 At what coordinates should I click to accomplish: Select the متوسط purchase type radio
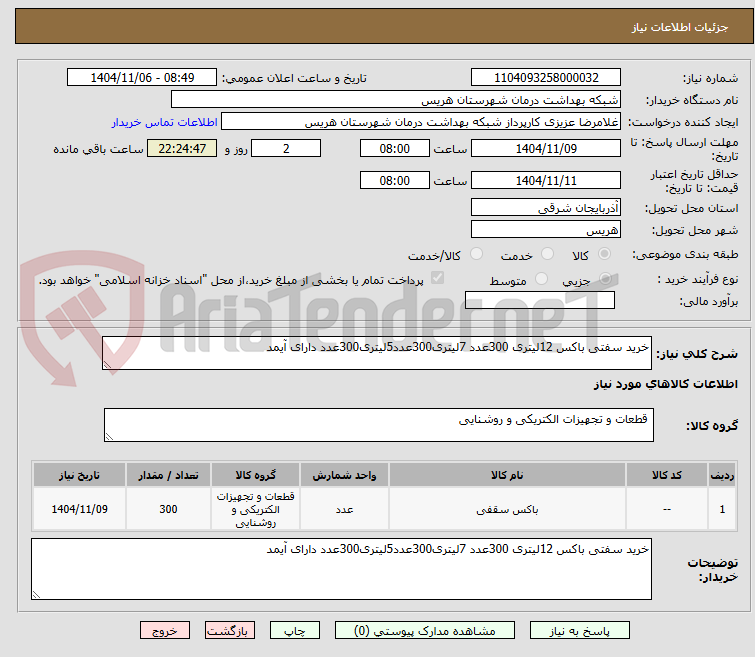point(542,278)
